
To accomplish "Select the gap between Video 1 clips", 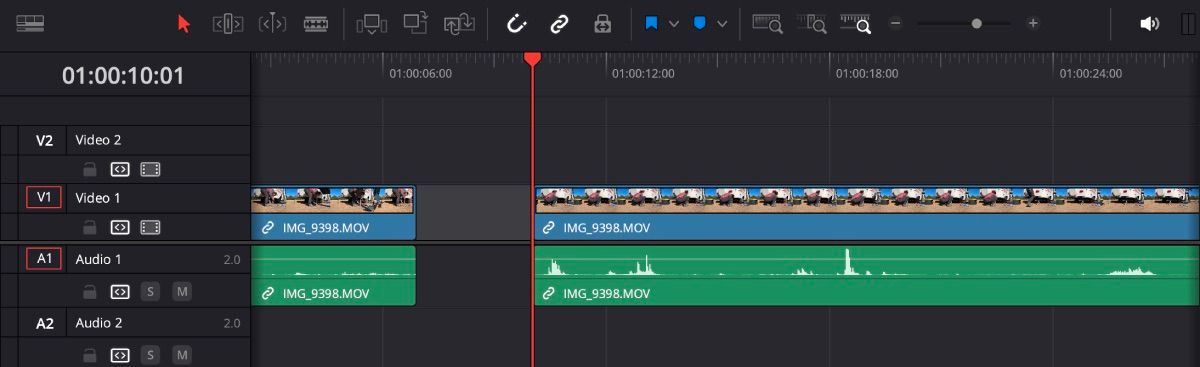I will (x=475, y=213).
